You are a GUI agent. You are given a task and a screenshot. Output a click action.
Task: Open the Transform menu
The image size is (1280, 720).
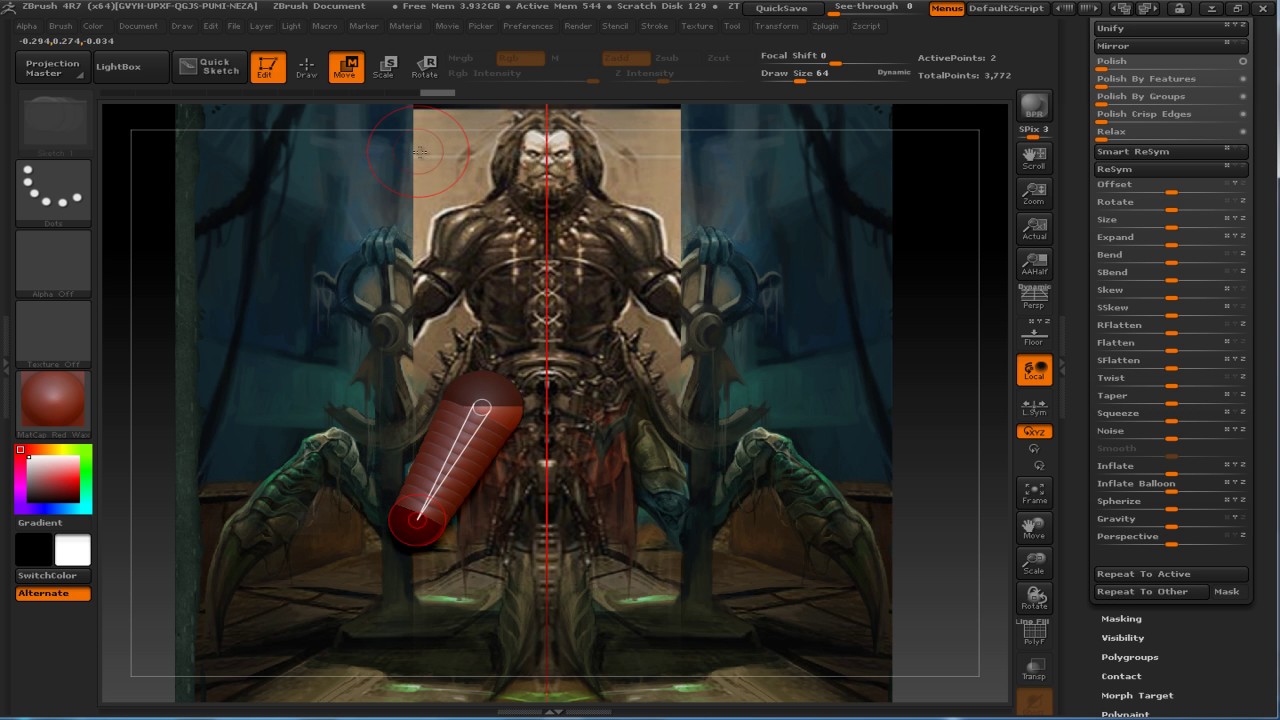pos(777,26)
